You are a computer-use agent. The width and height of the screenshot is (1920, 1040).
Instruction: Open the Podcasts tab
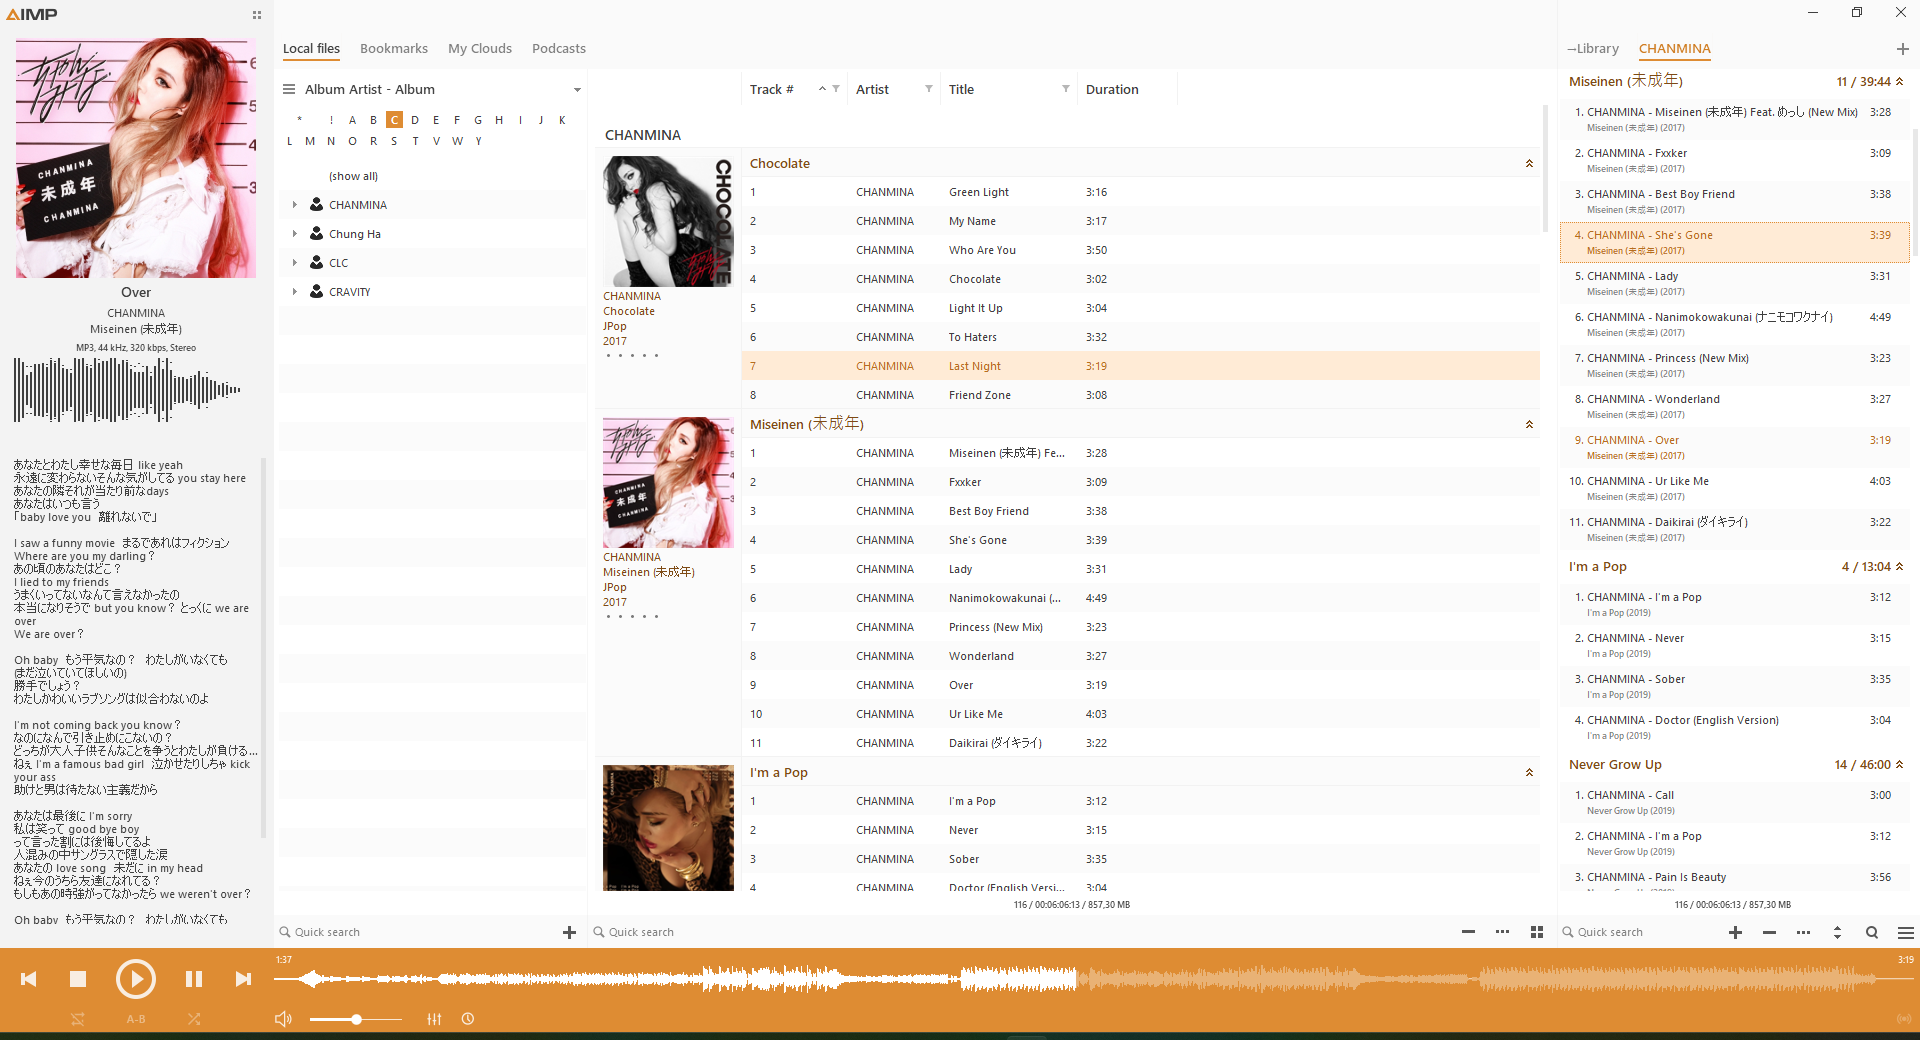tap(559, 48)
